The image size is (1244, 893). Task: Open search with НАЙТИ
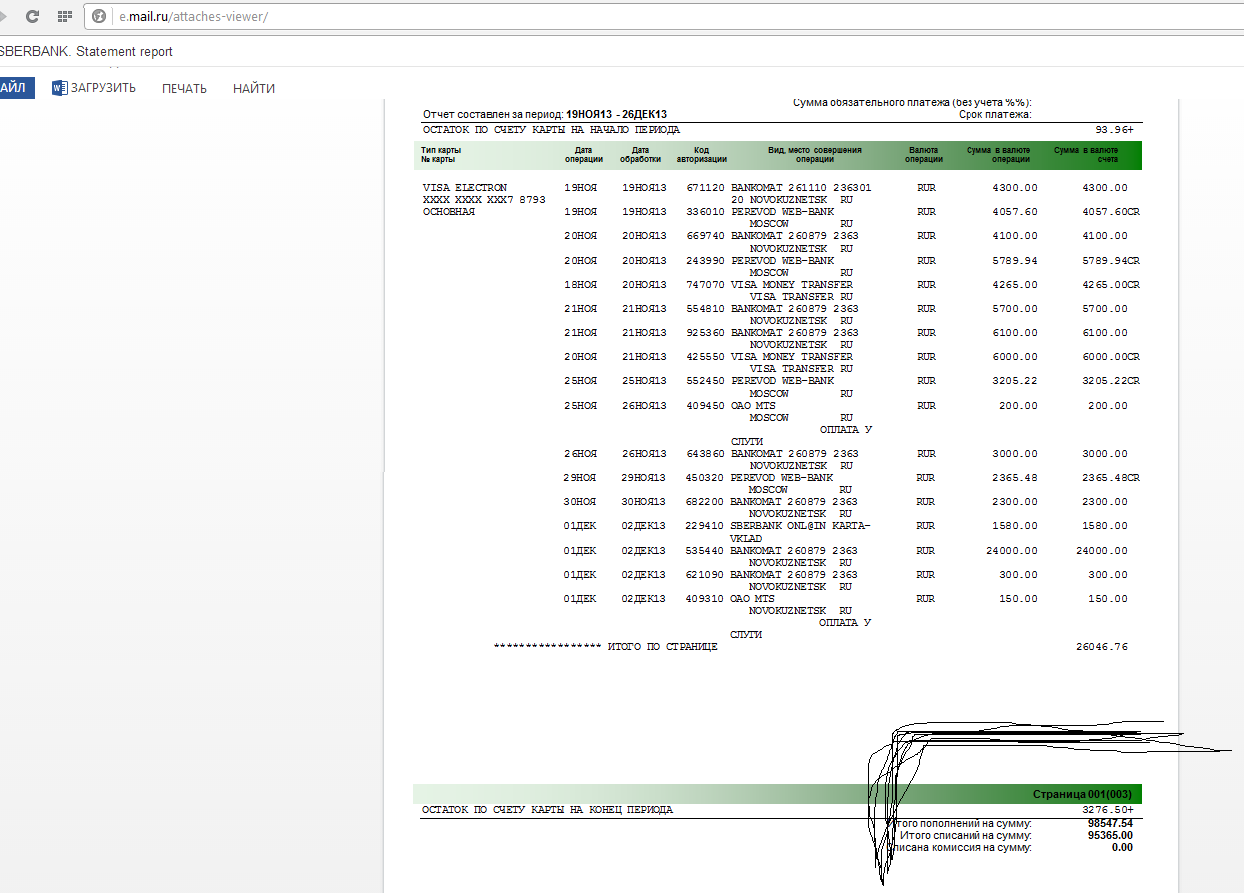[x=254, y=88]
